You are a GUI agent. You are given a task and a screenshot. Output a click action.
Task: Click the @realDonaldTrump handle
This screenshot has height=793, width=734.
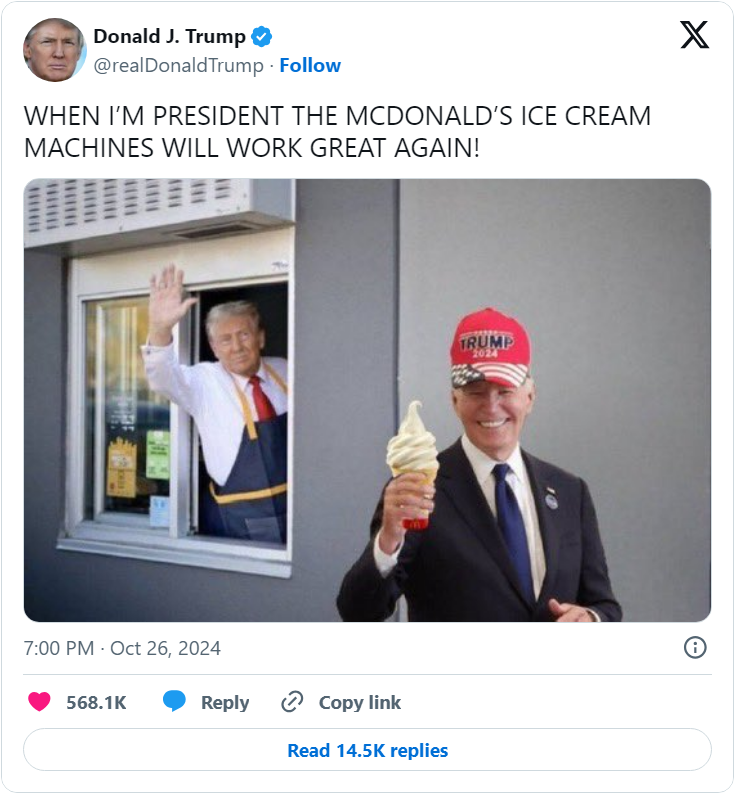click(x=179, y=66)
